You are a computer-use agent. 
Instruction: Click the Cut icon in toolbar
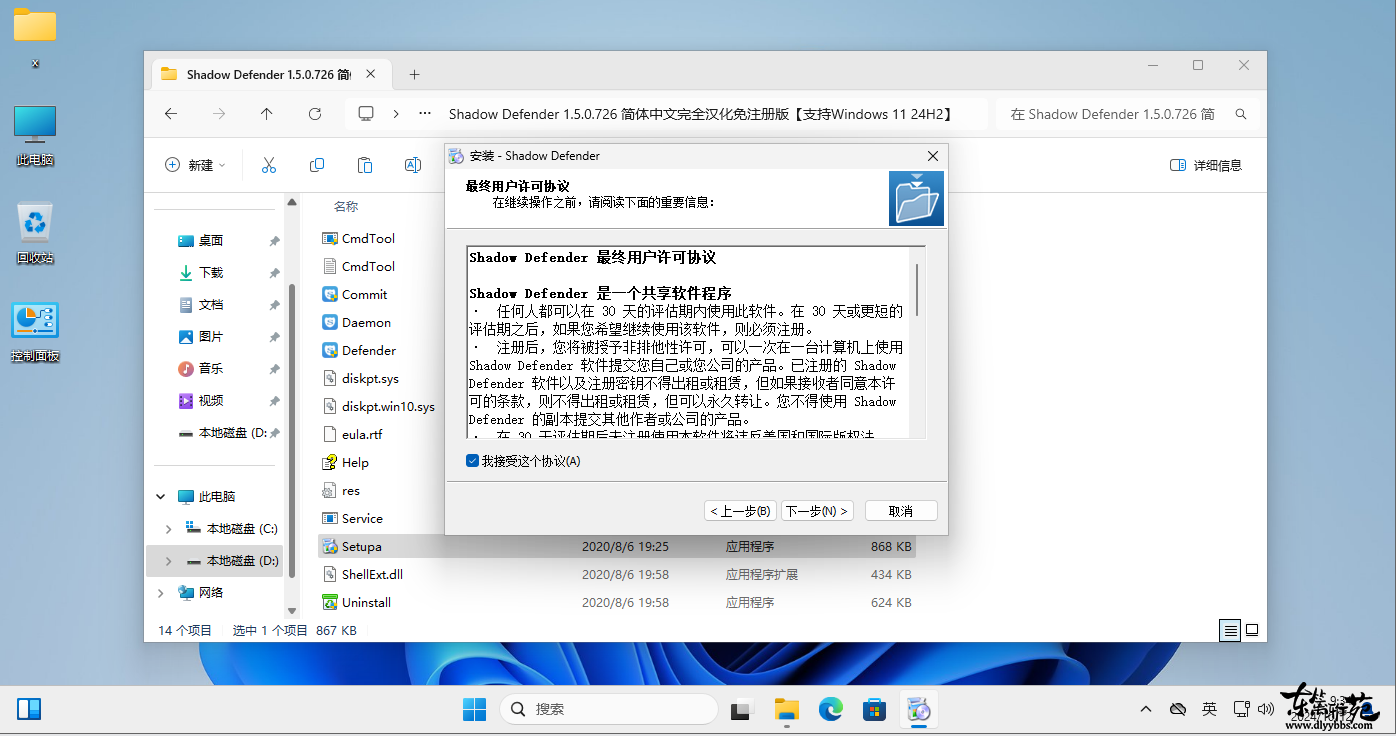[x=268, y=165]
